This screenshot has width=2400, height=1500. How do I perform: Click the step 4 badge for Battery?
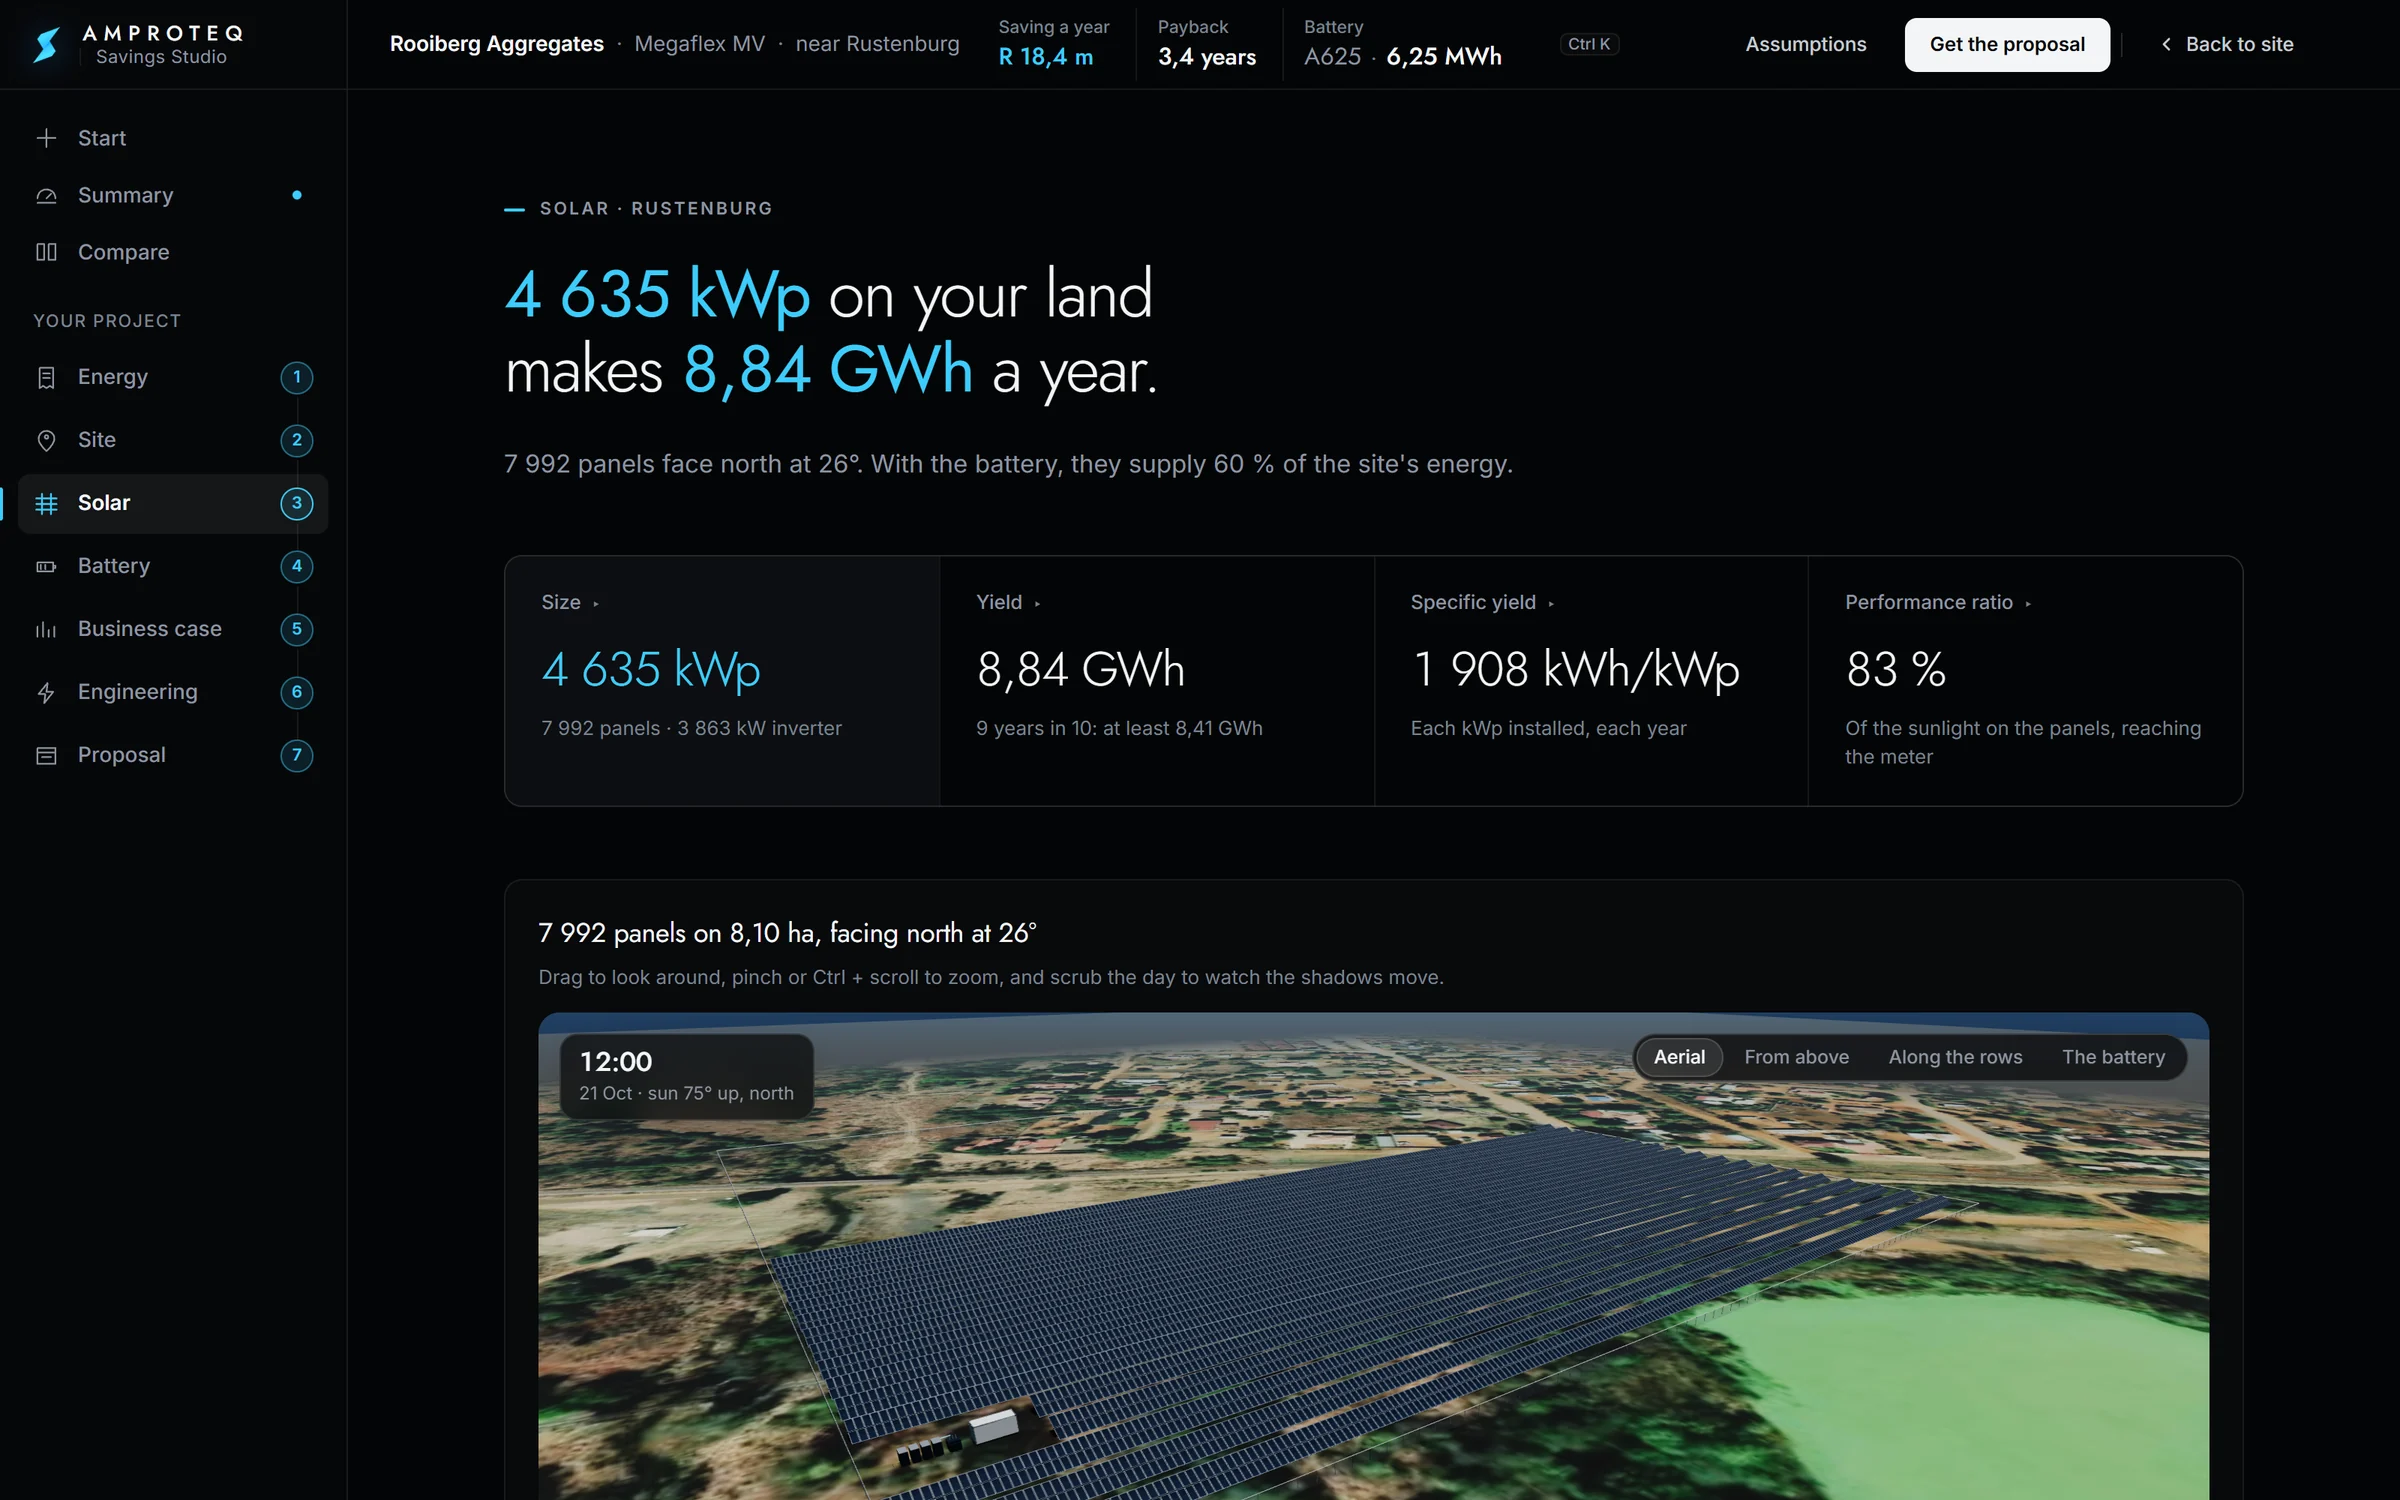[296, 566]
